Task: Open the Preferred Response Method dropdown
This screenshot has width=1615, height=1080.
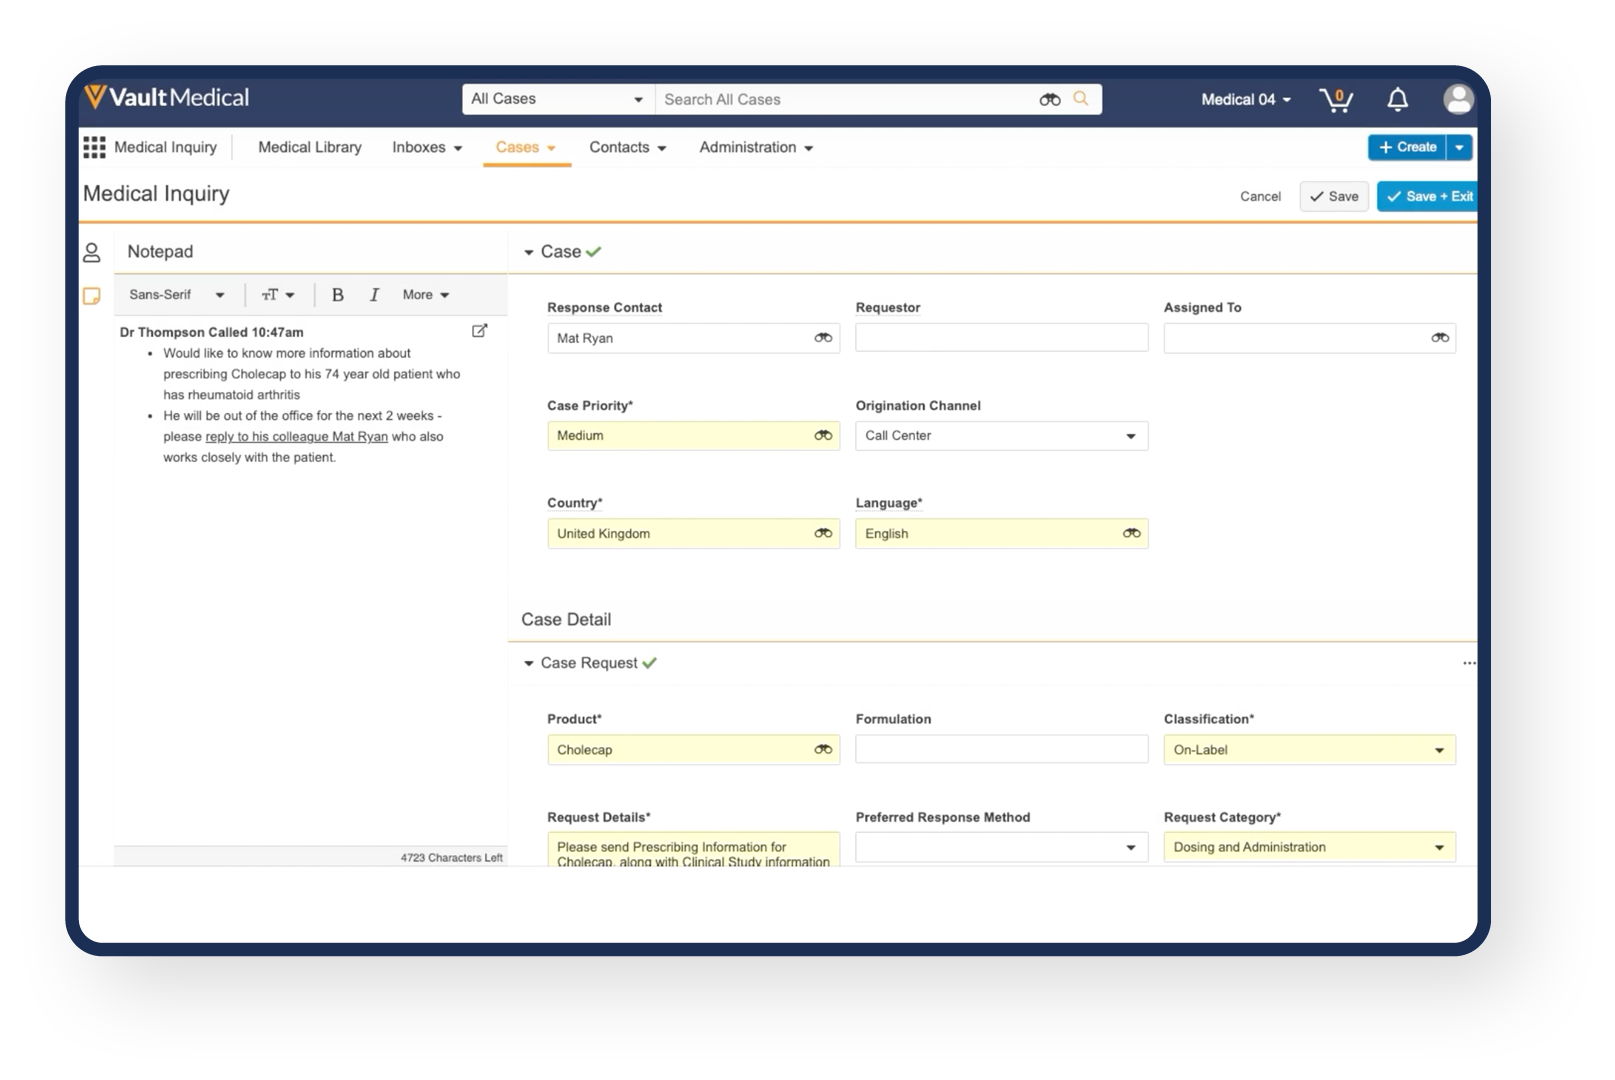Action: tap(1001, 847)
